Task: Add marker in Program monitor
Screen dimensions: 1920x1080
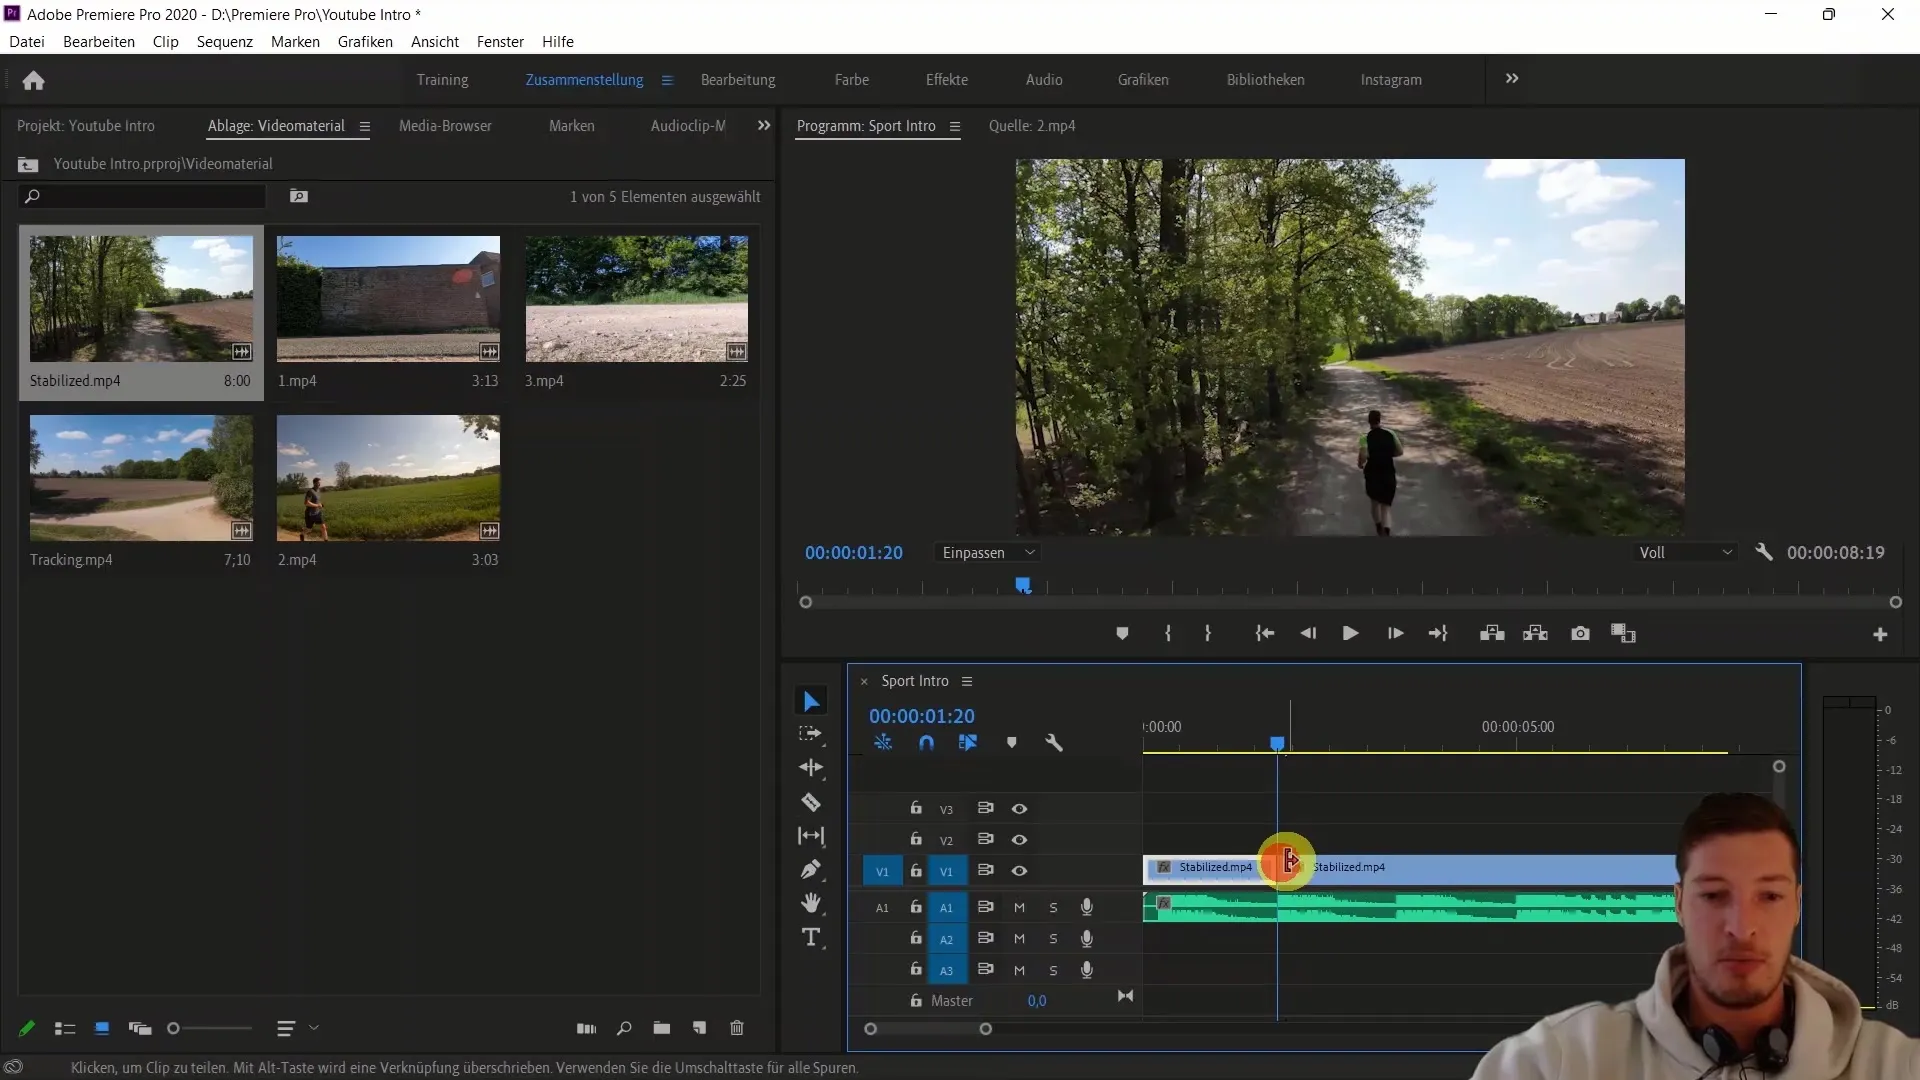Action: tap(1122, 634)
